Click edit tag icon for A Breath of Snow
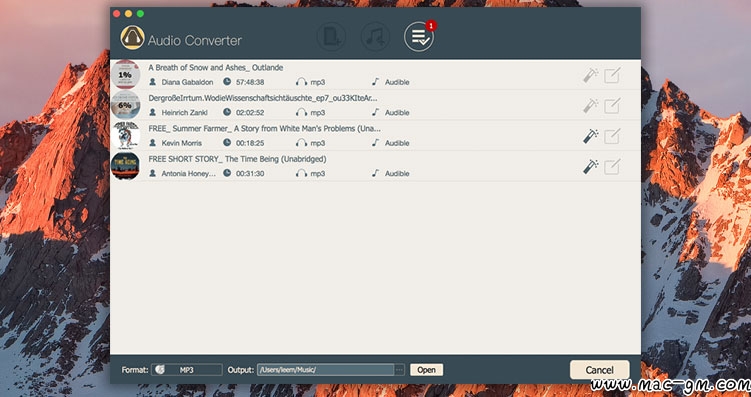This screenshot has height=397, width=751. click(x=612, y=75)
